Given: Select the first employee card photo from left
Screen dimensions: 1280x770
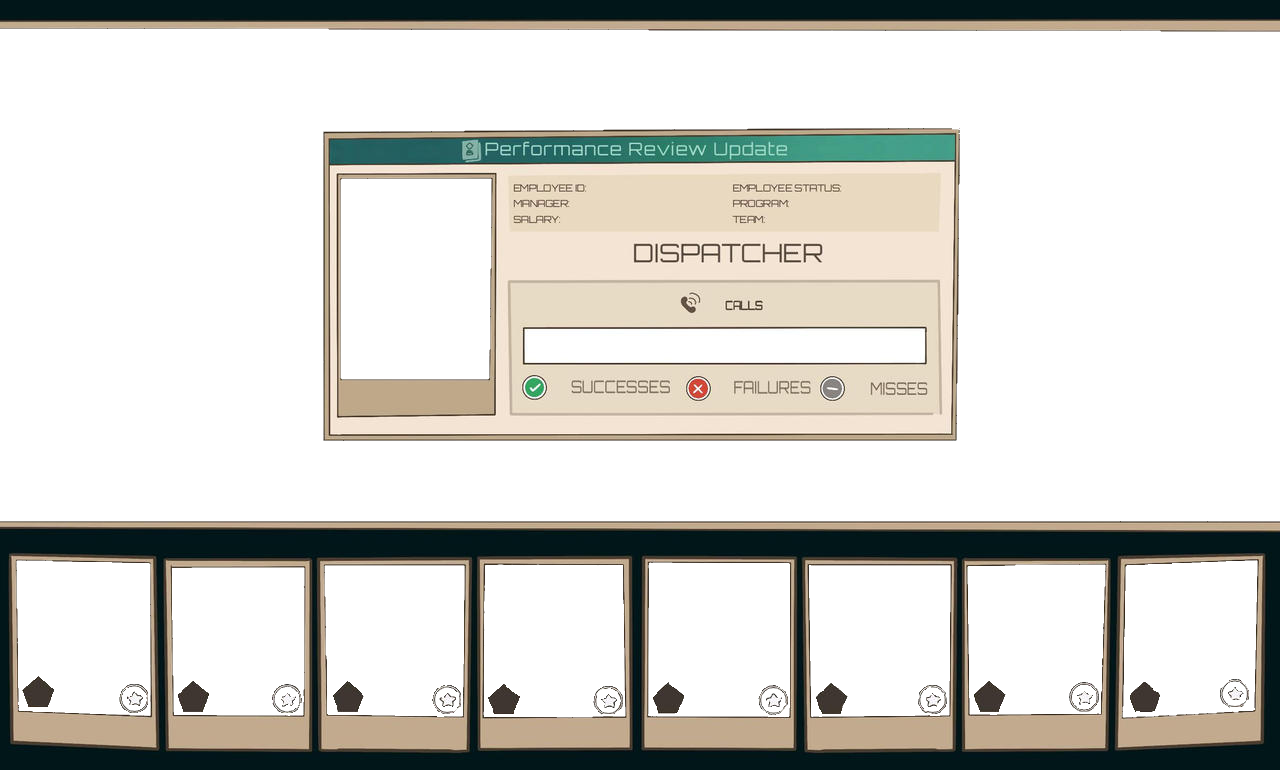Looking at the screenshot, I should point(84,637).
